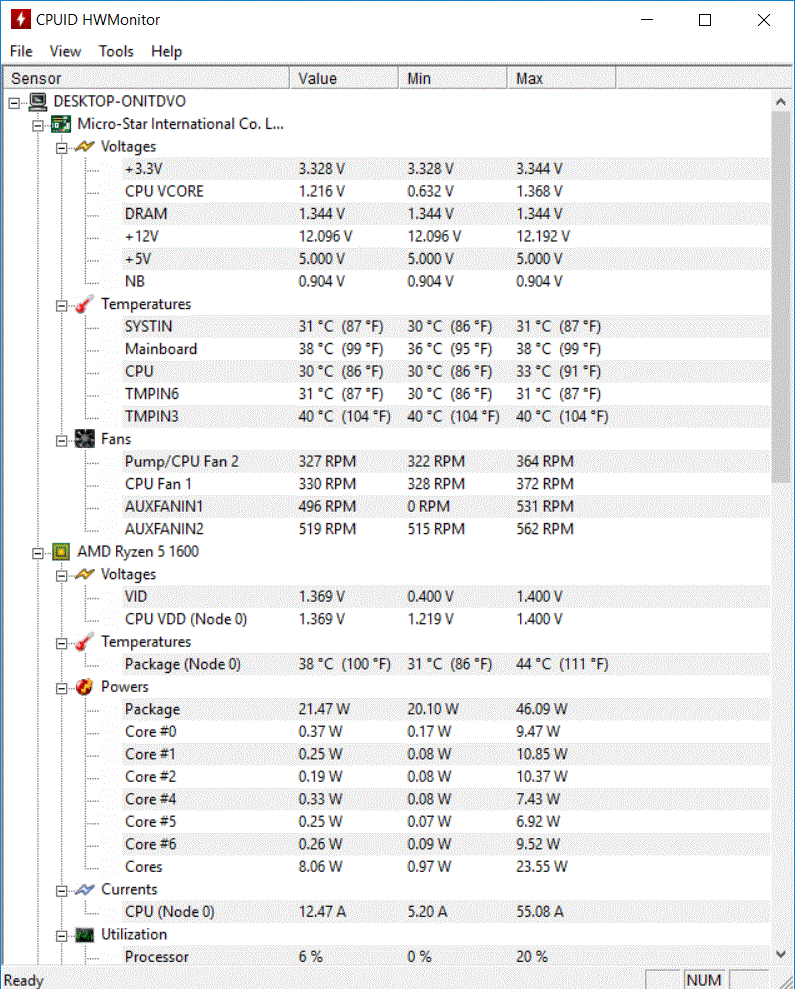The width and height of the screenshot is (795, 989).
Task: Collapse the AMD Ryzen 5 1600 node
Action: [x=37, y=551]
